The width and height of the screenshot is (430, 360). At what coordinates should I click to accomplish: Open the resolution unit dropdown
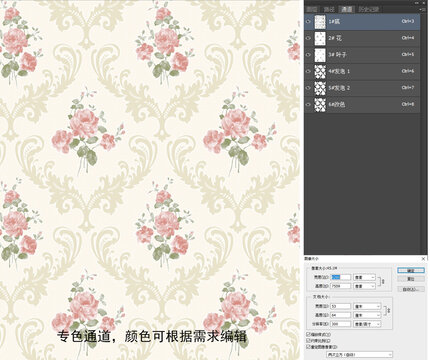point(367,324)
